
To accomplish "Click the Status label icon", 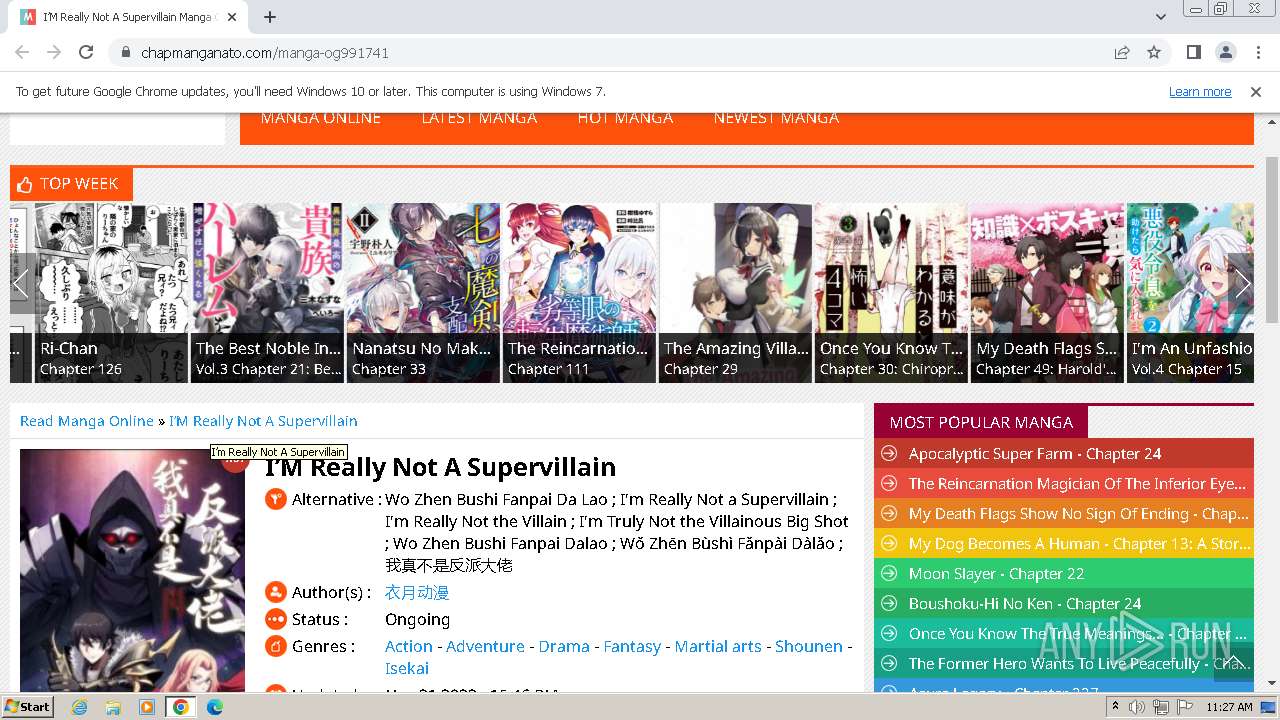I will click(276, 620).
